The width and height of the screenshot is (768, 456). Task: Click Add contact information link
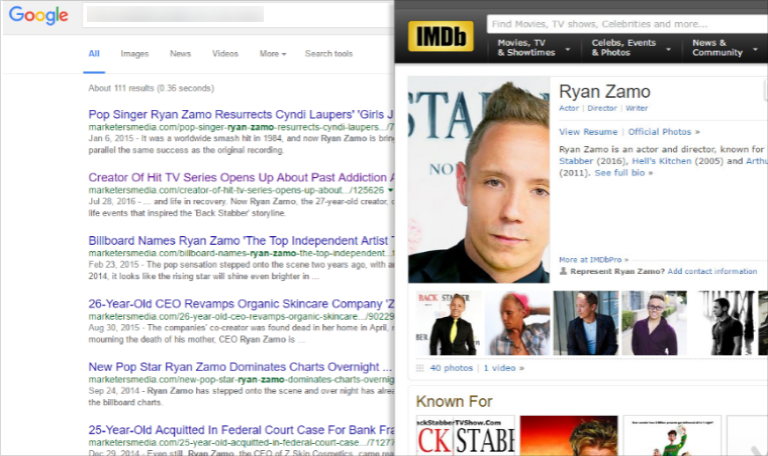click(x=712, y=271)
